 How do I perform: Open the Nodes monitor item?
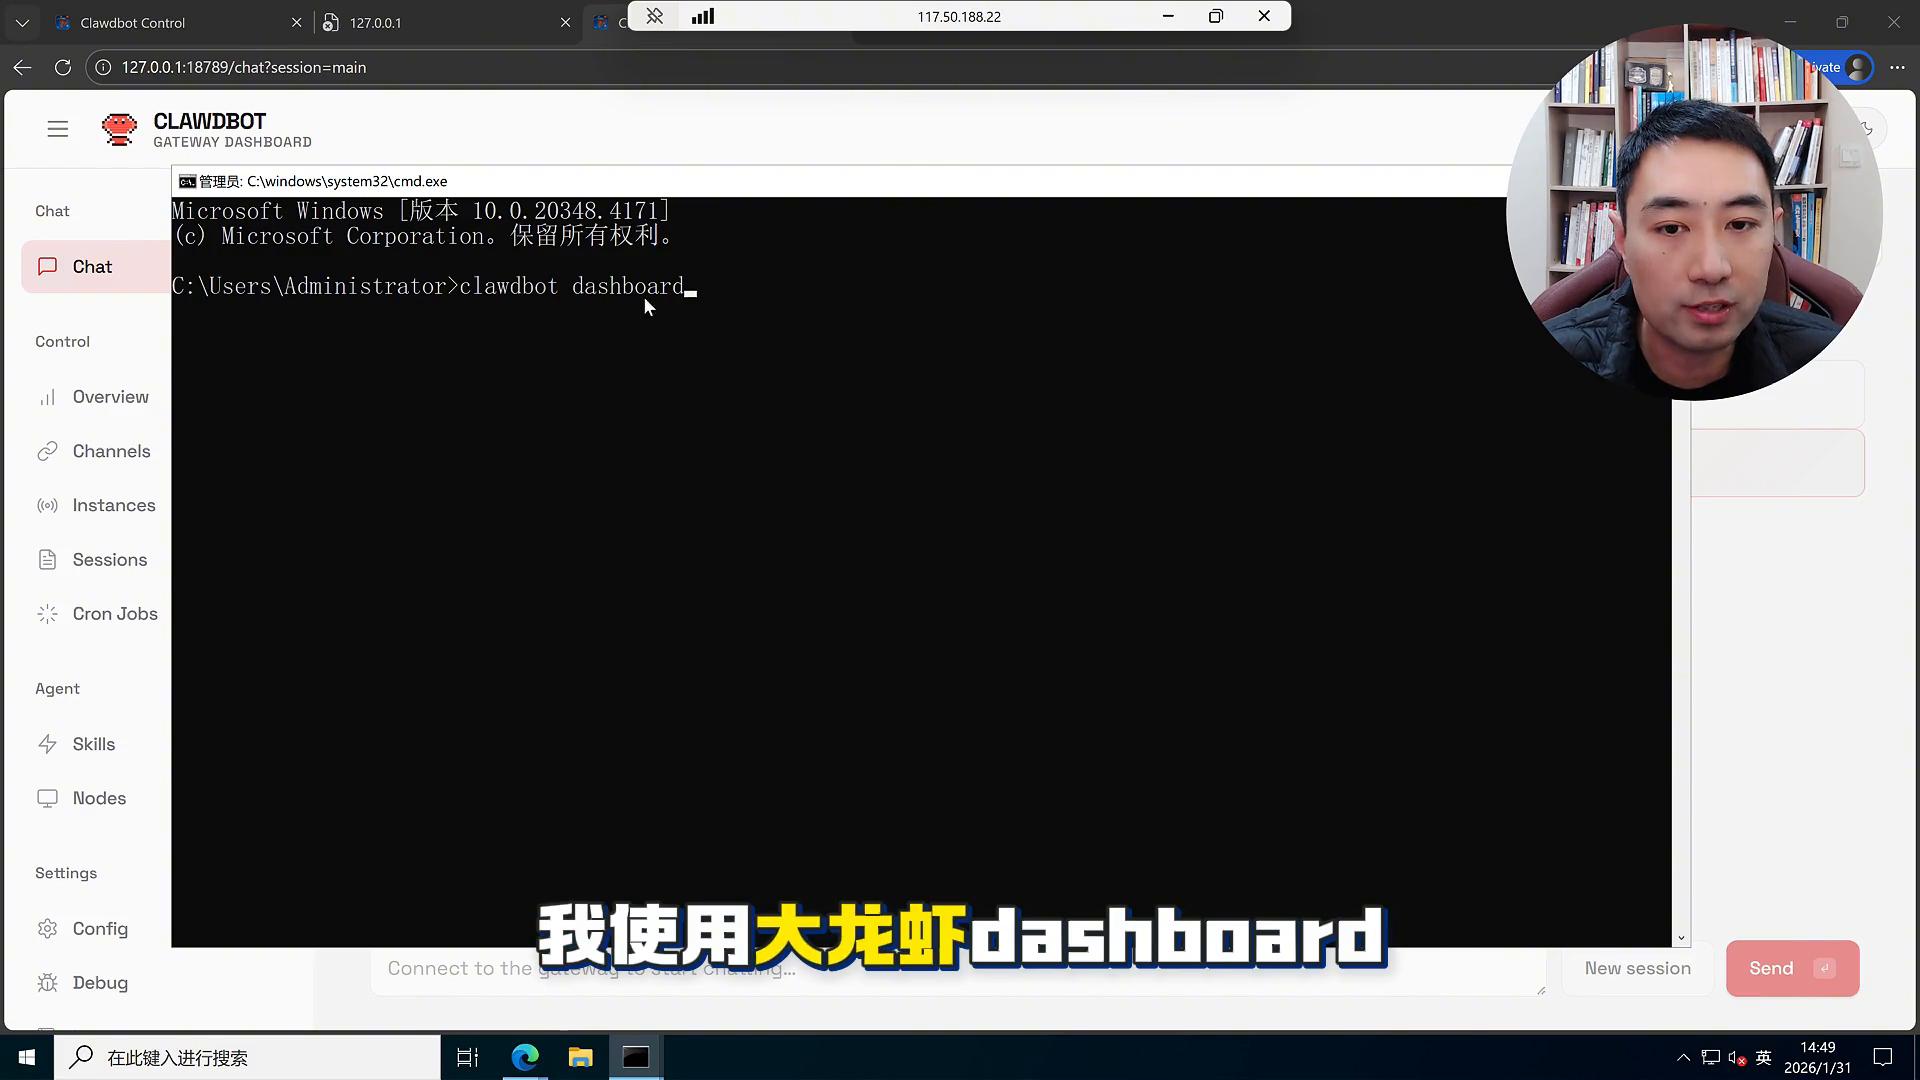coord(98,799)
